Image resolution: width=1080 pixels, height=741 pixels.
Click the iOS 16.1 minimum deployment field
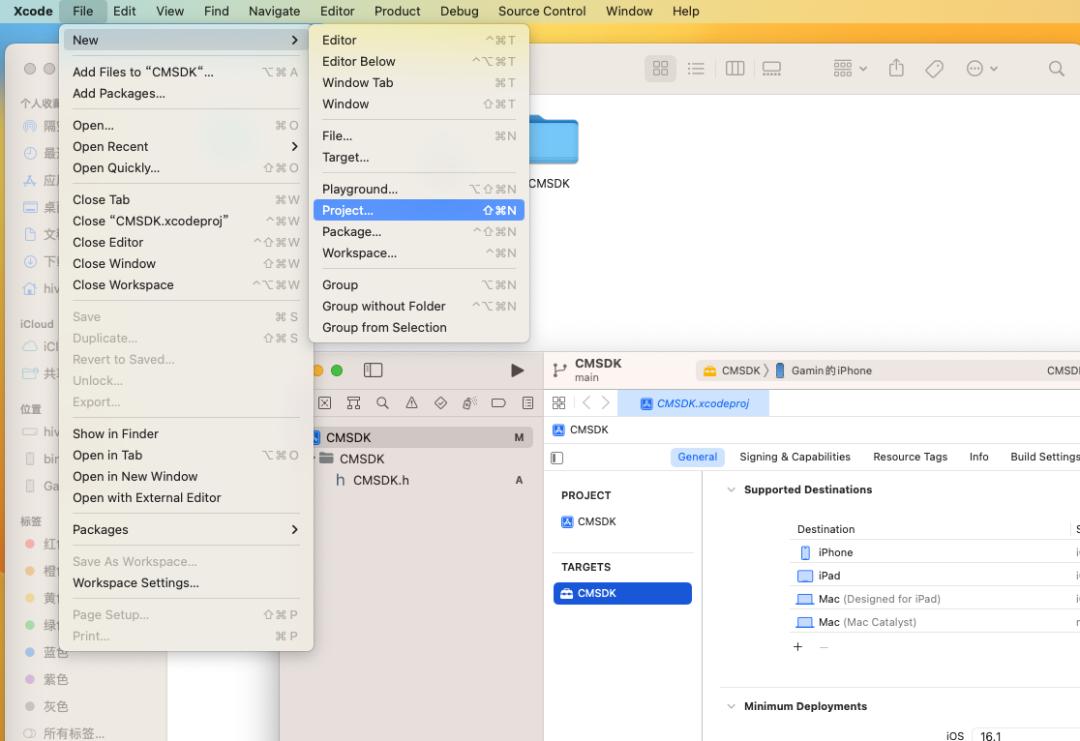click(x=1026, y=735)
